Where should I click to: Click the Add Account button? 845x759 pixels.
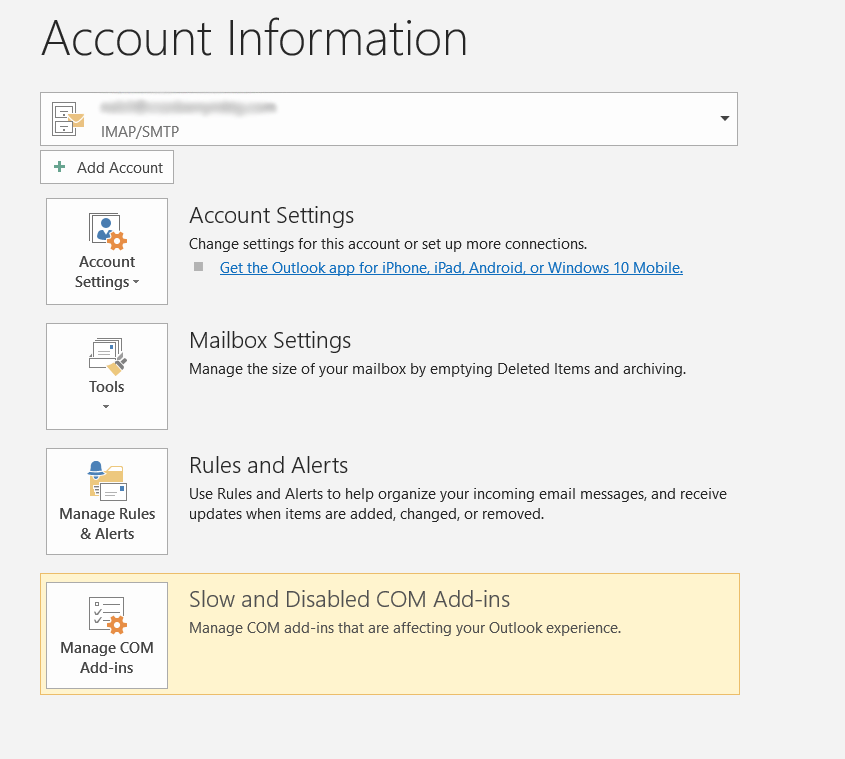tap(107, 167)
